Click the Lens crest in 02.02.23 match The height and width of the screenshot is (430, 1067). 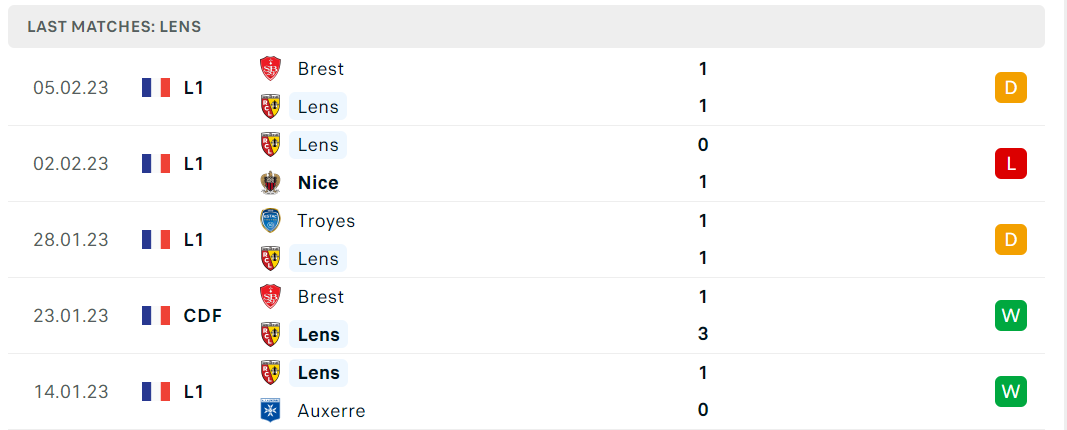point(270,145)
